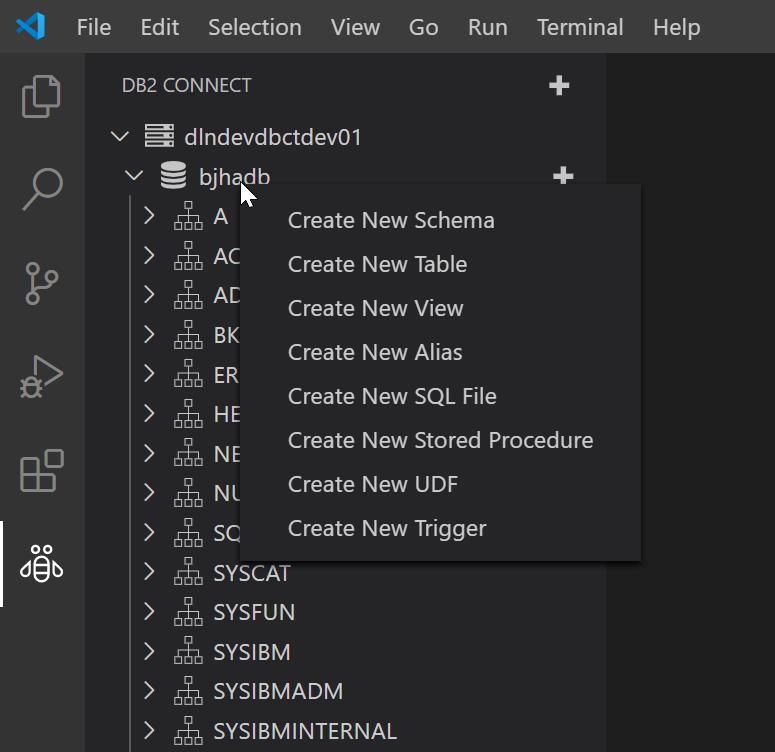The image size is (775, 752).
Task: Expand the SYSFUN schema chevron
Action: (149, 611)
